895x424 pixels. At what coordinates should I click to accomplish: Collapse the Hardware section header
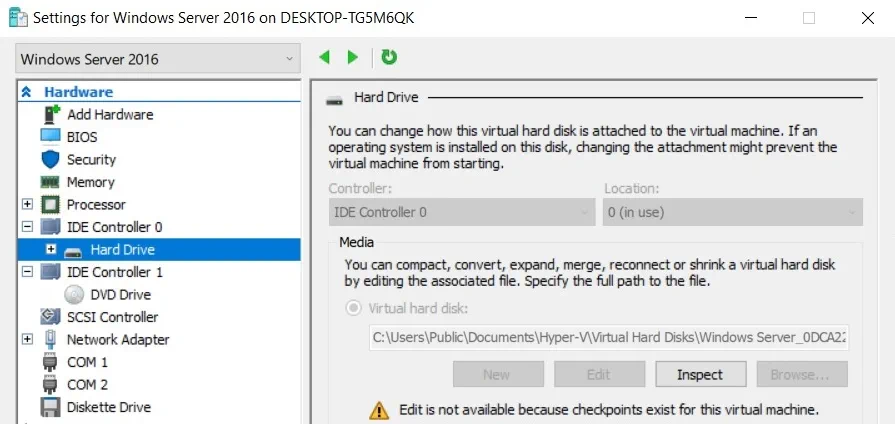point(26,92)
